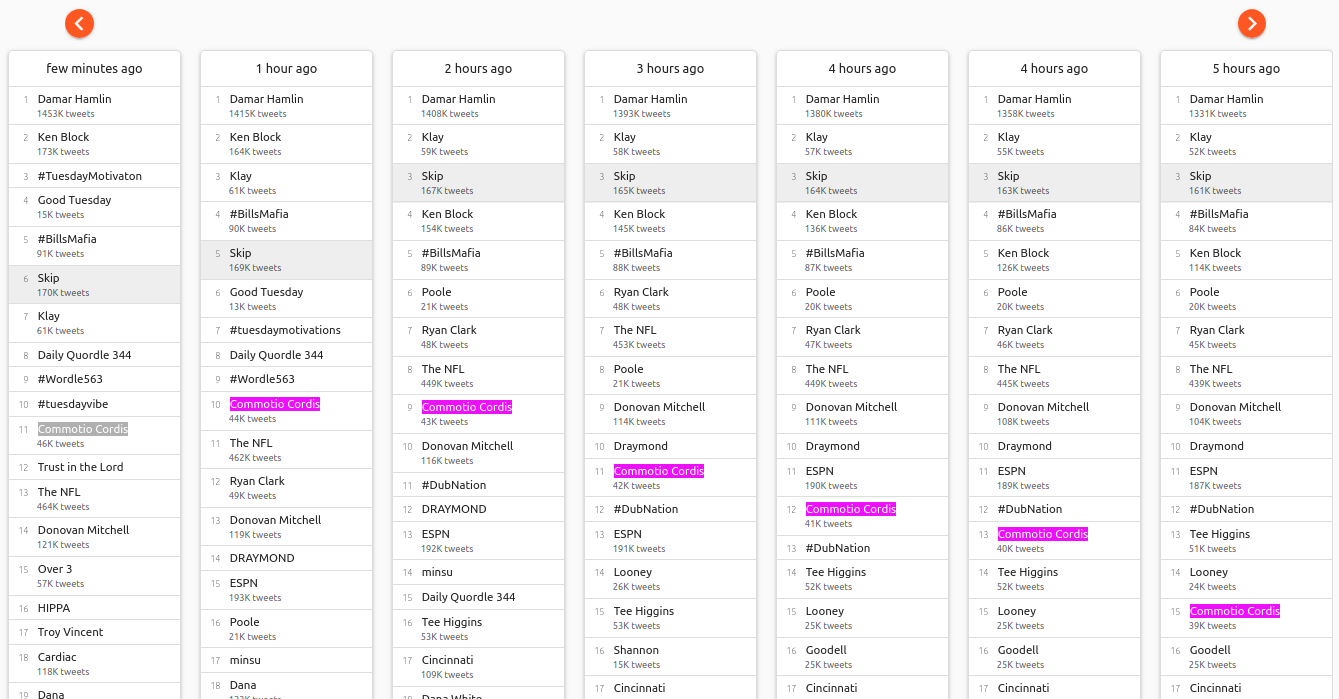This screenshot has height=699, width=1339.
Task: Select Commotio Cordis with 42K tweets
Action: 671,478
